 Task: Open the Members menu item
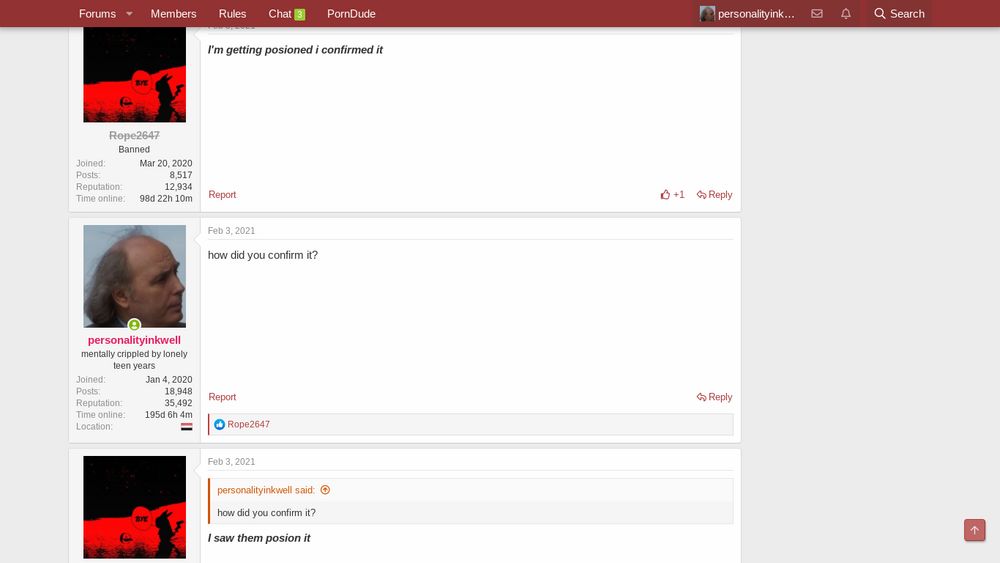tap(173, 13)
